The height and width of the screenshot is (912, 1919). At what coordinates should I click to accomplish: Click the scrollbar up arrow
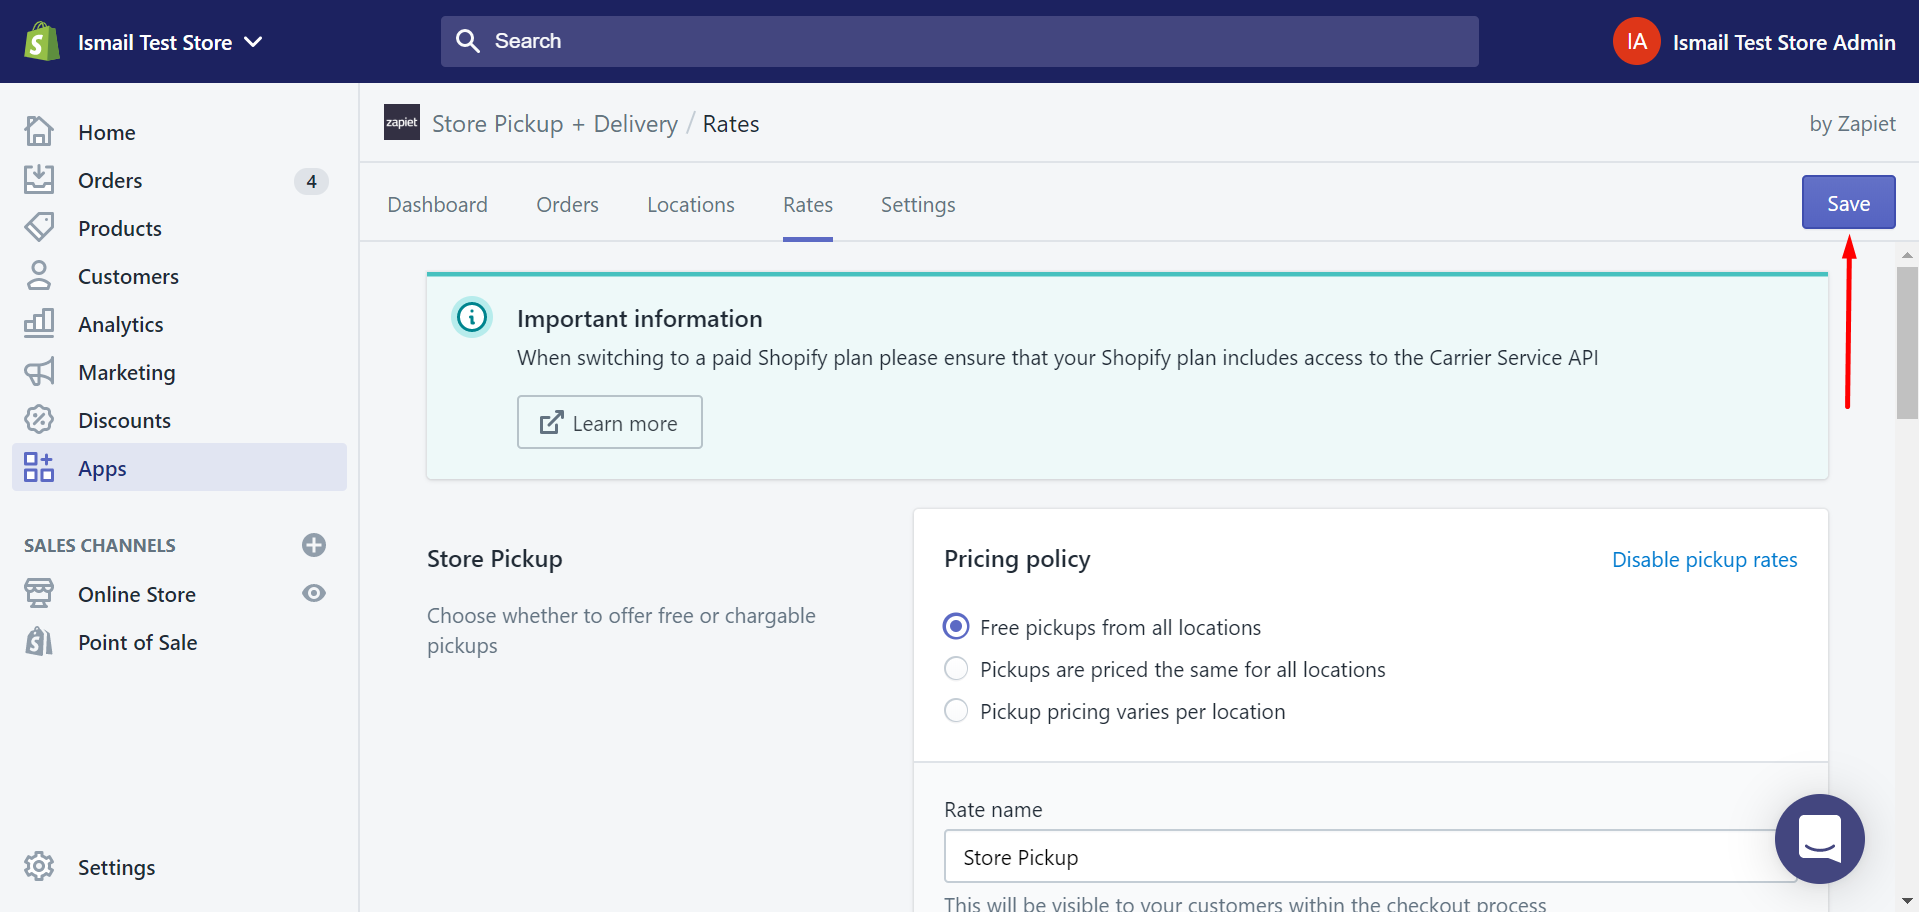tap(1907, 255)
